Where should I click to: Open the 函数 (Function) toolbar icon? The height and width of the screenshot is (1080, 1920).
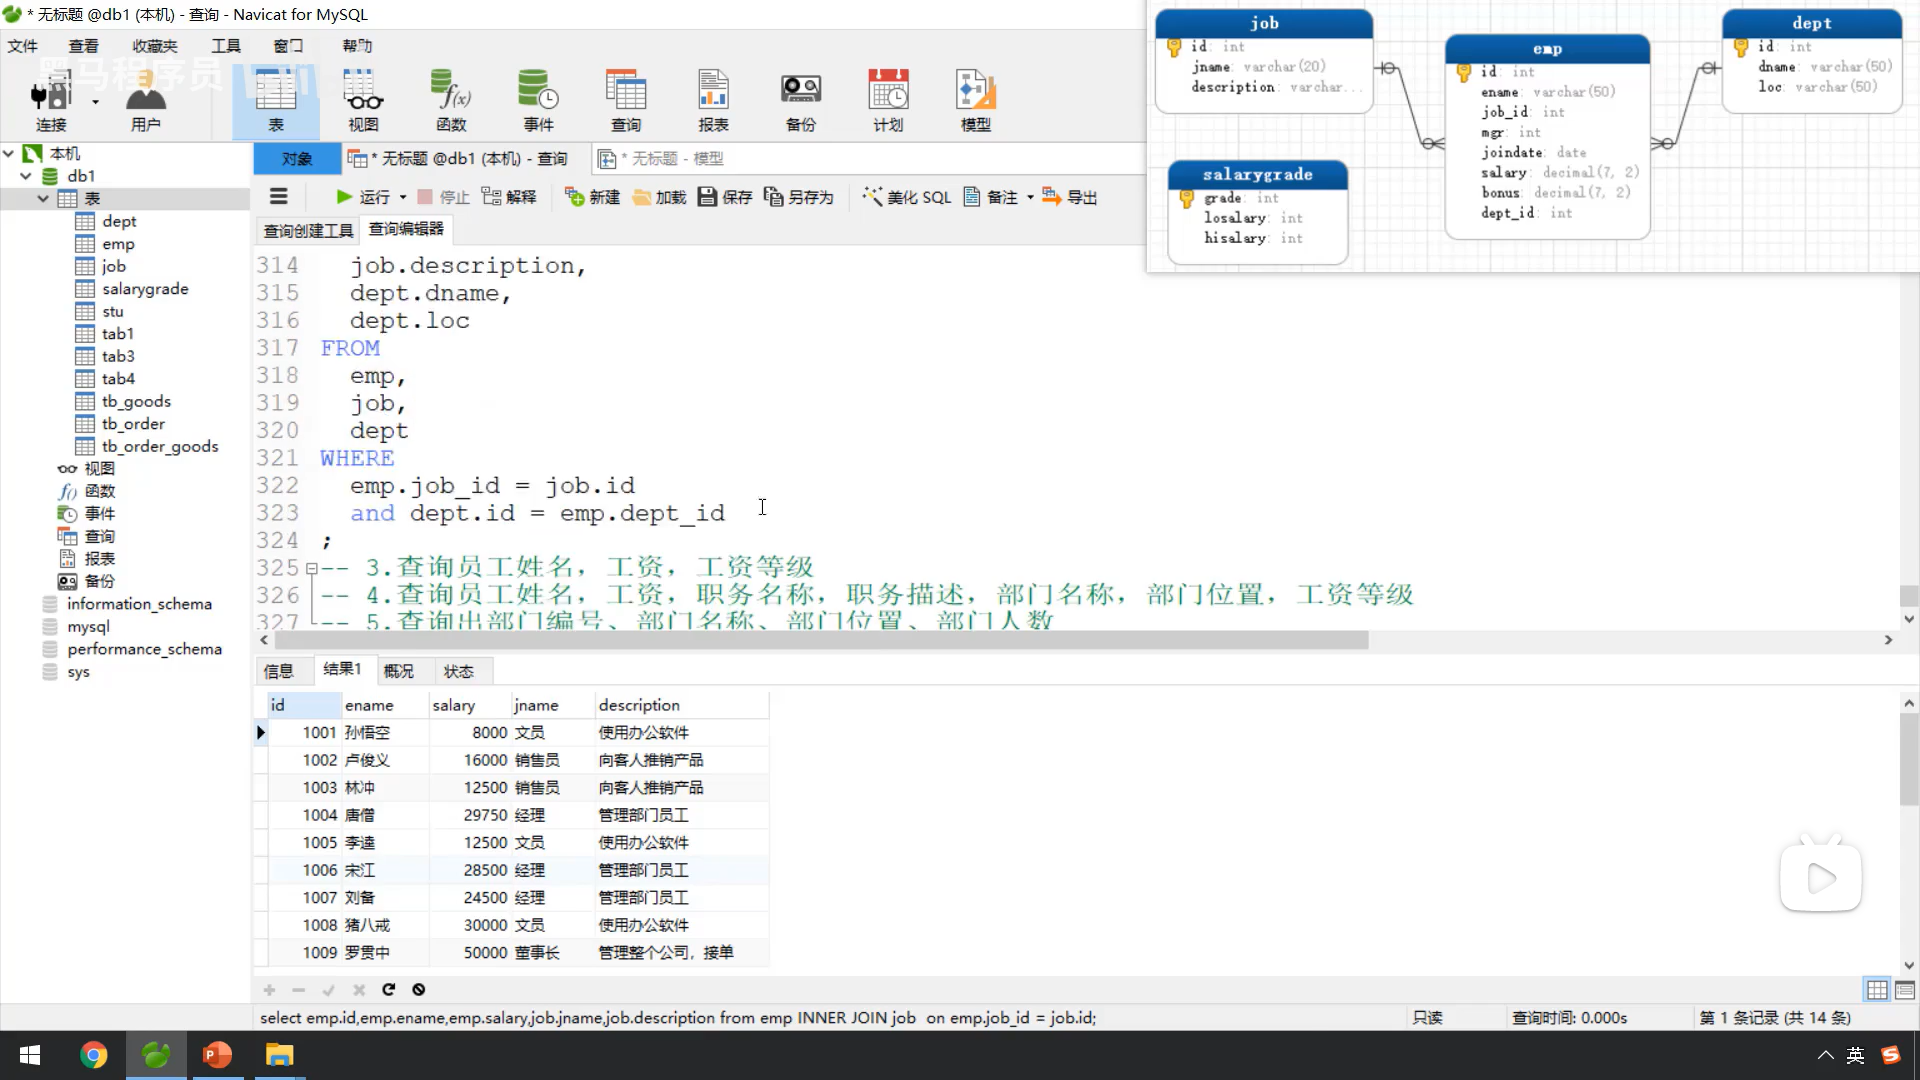(x=451, y=100)
